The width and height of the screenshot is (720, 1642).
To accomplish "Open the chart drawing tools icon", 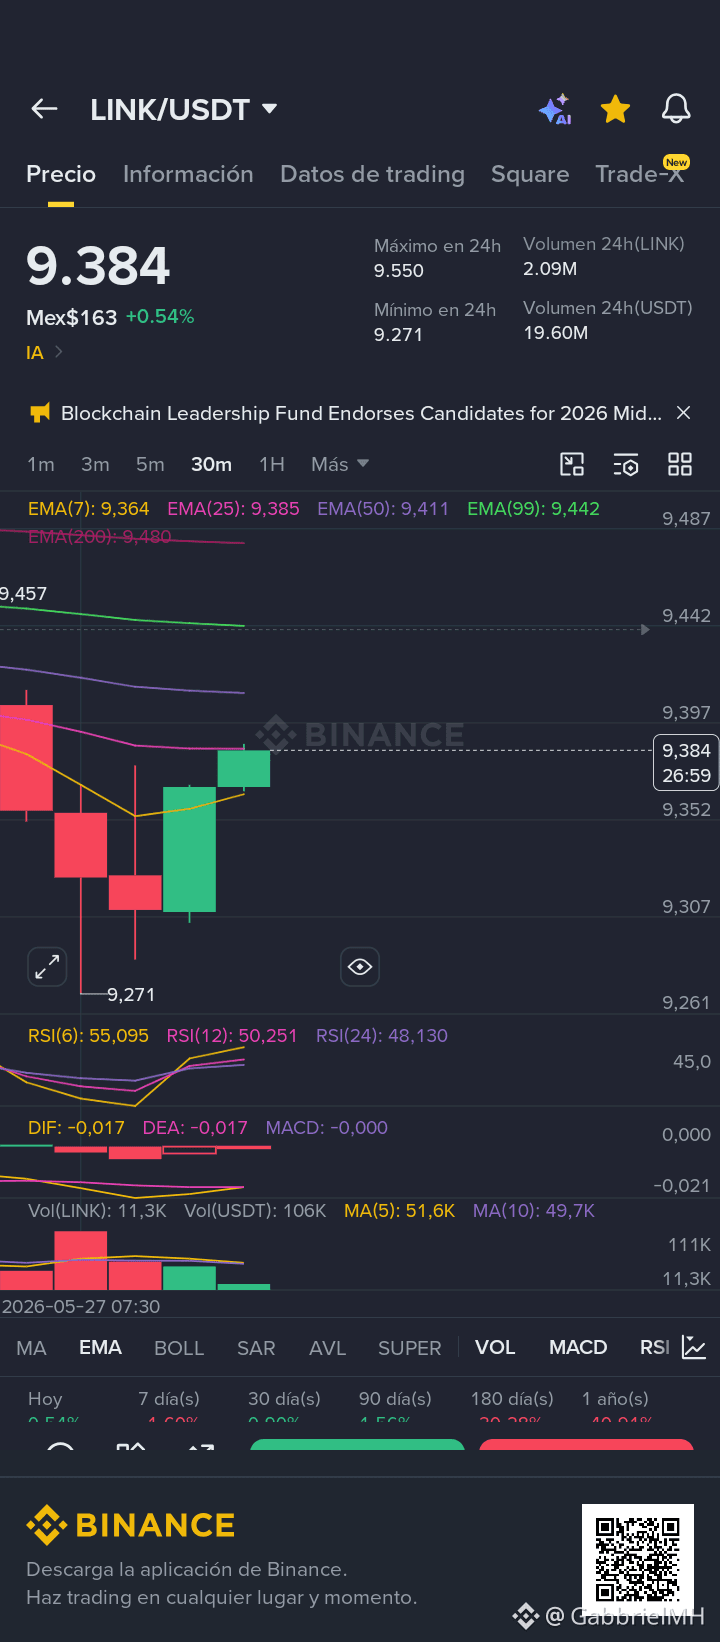I will click(572, 464).
